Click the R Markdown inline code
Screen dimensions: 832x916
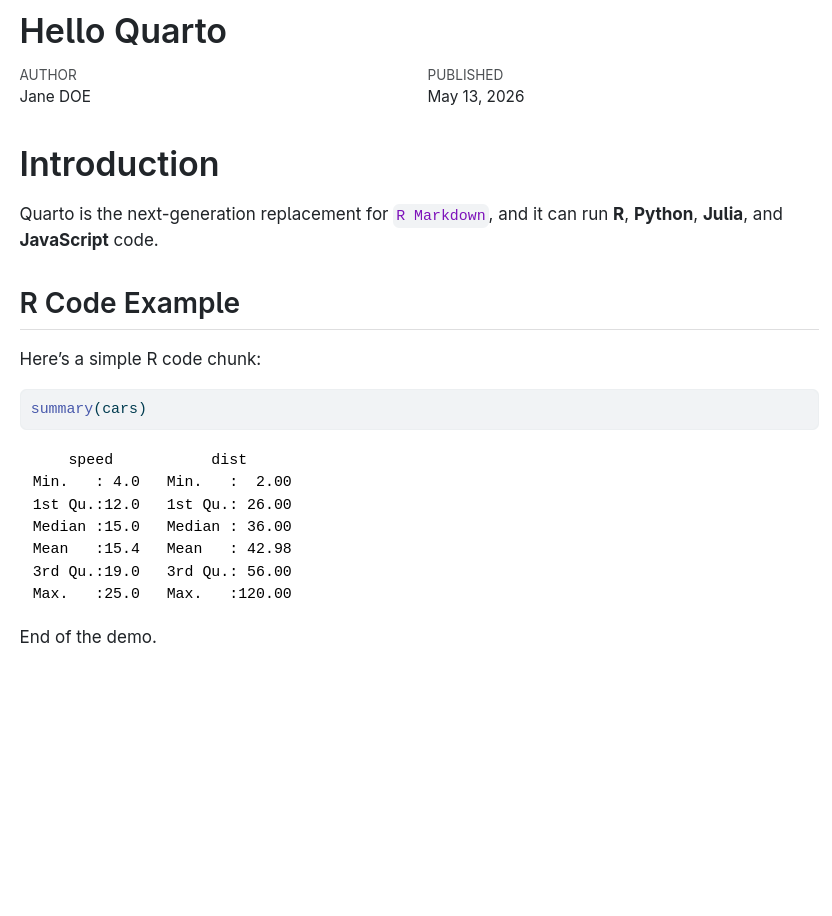[x=441, y=216]
